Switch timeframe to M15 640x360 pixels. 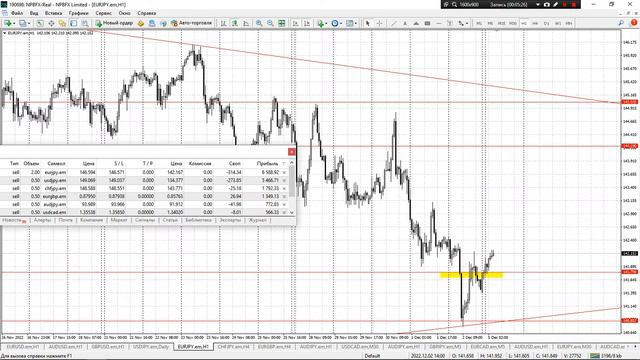click(501, 23)
